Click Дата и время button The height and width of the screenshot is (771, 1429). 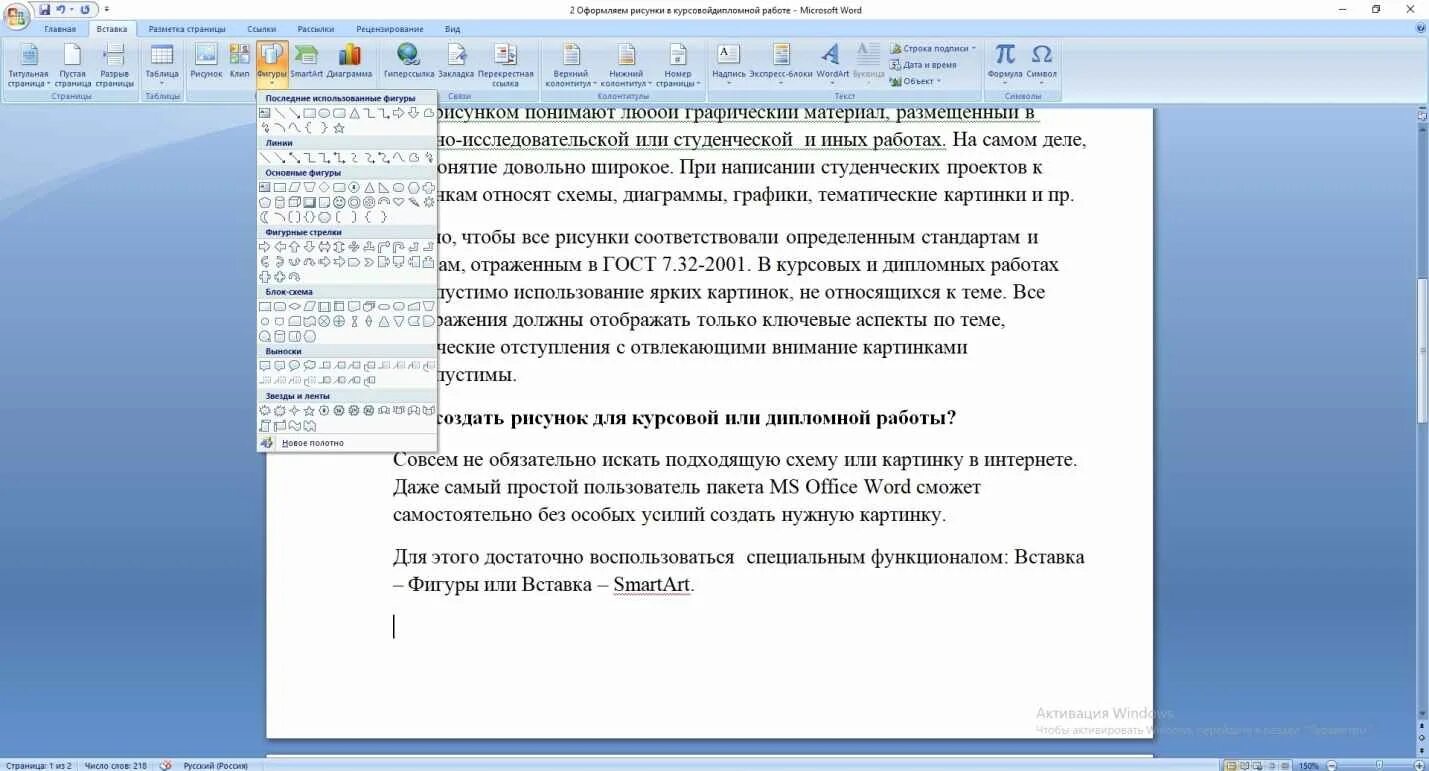coord(923,65)
